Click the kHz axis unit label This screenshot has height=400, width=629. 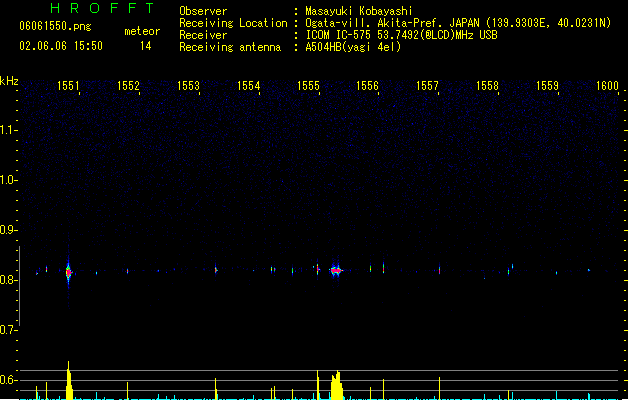pos(9,81)
